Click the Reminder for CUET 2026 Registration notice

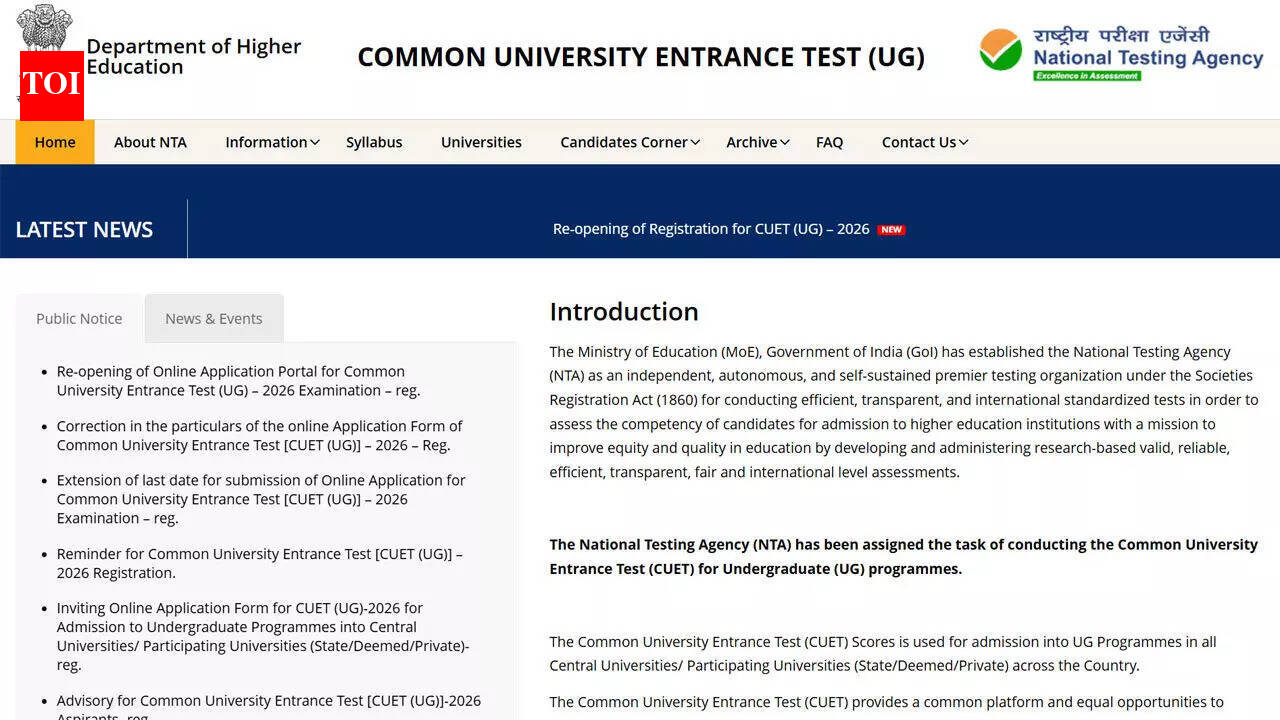(259, 563)
